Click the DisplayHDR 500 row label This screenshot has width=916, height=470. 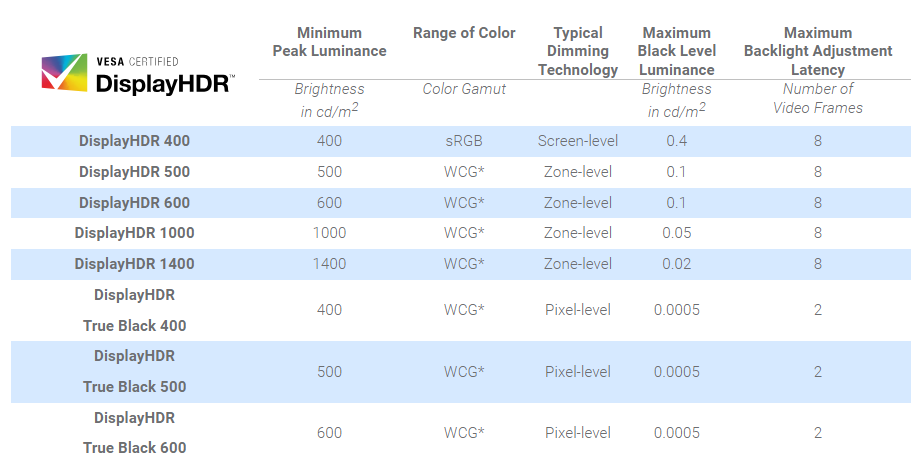(x=134, y=172)
